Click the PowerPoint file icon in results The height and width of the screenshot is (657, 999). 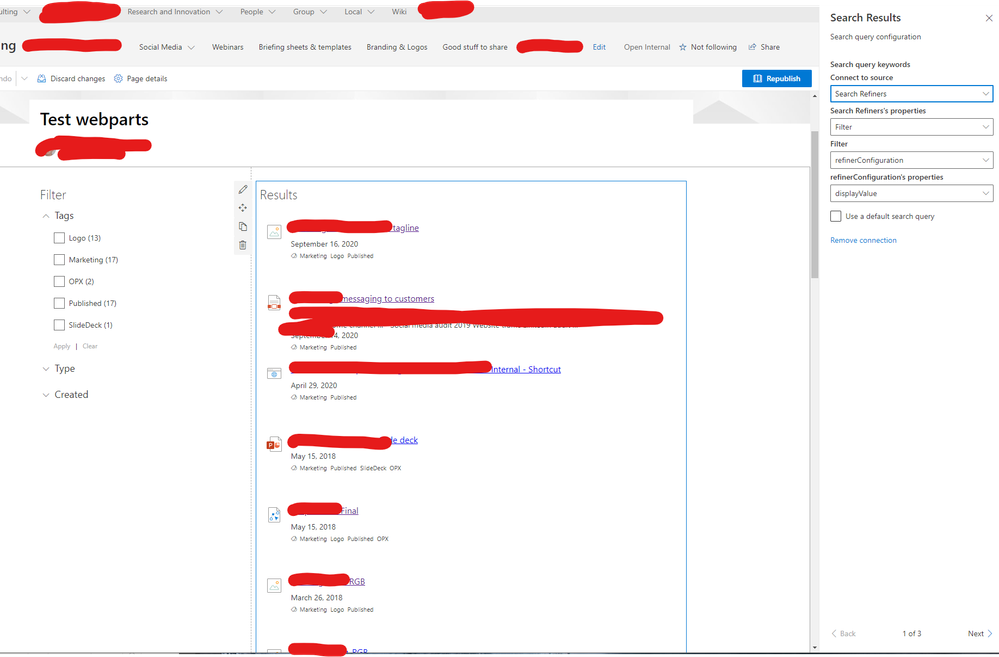point(273,444)
